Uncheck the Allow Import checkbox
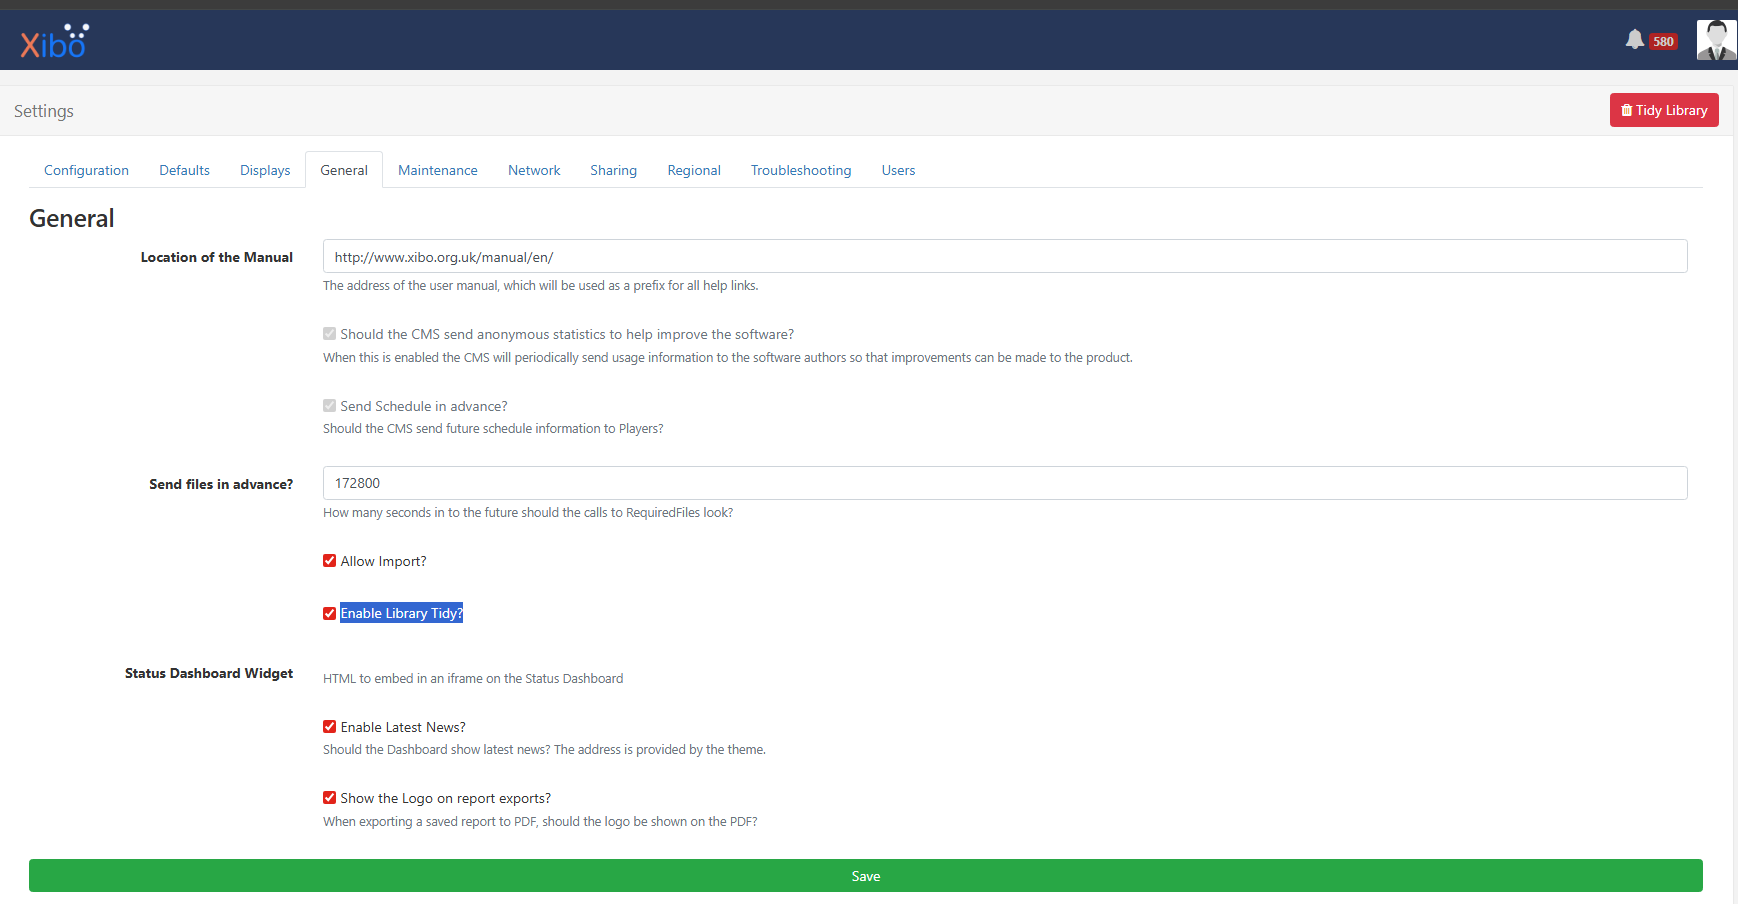Viewport: 1738px width, 904px height. pos(330,561)
